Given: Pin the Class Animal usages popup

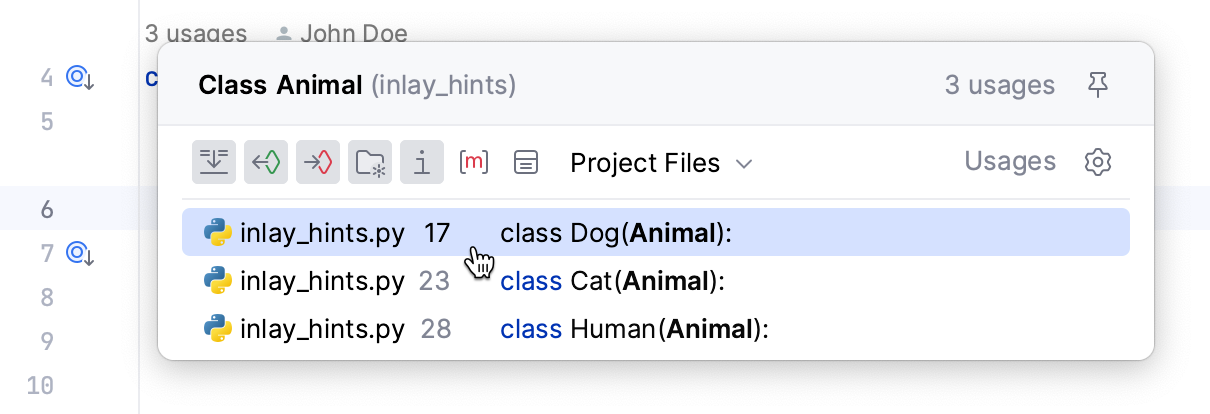Looking at the screenshot, I should [1098, 86].
